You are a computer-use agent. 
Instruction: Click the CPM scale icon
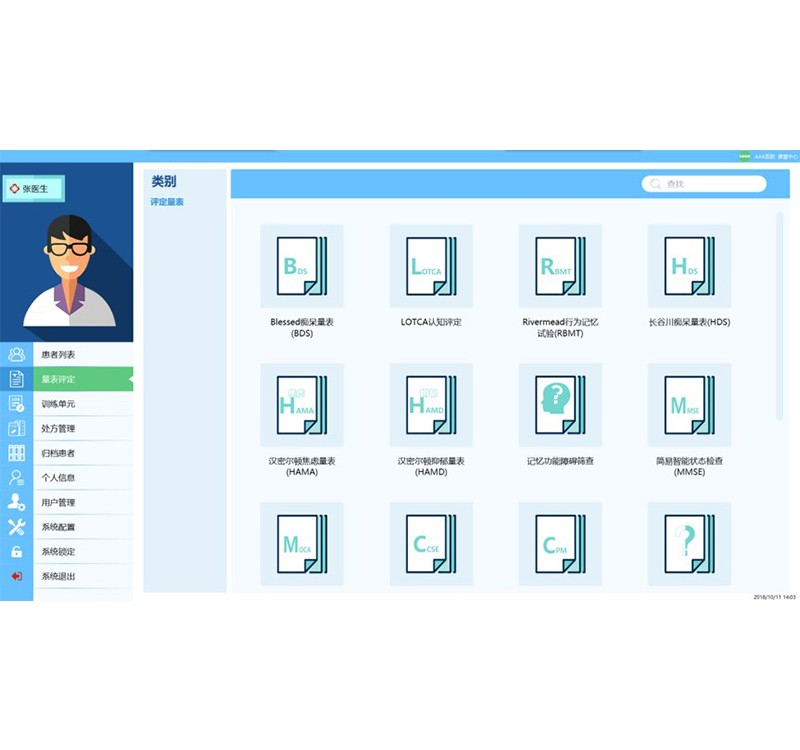tap(560, 543)
